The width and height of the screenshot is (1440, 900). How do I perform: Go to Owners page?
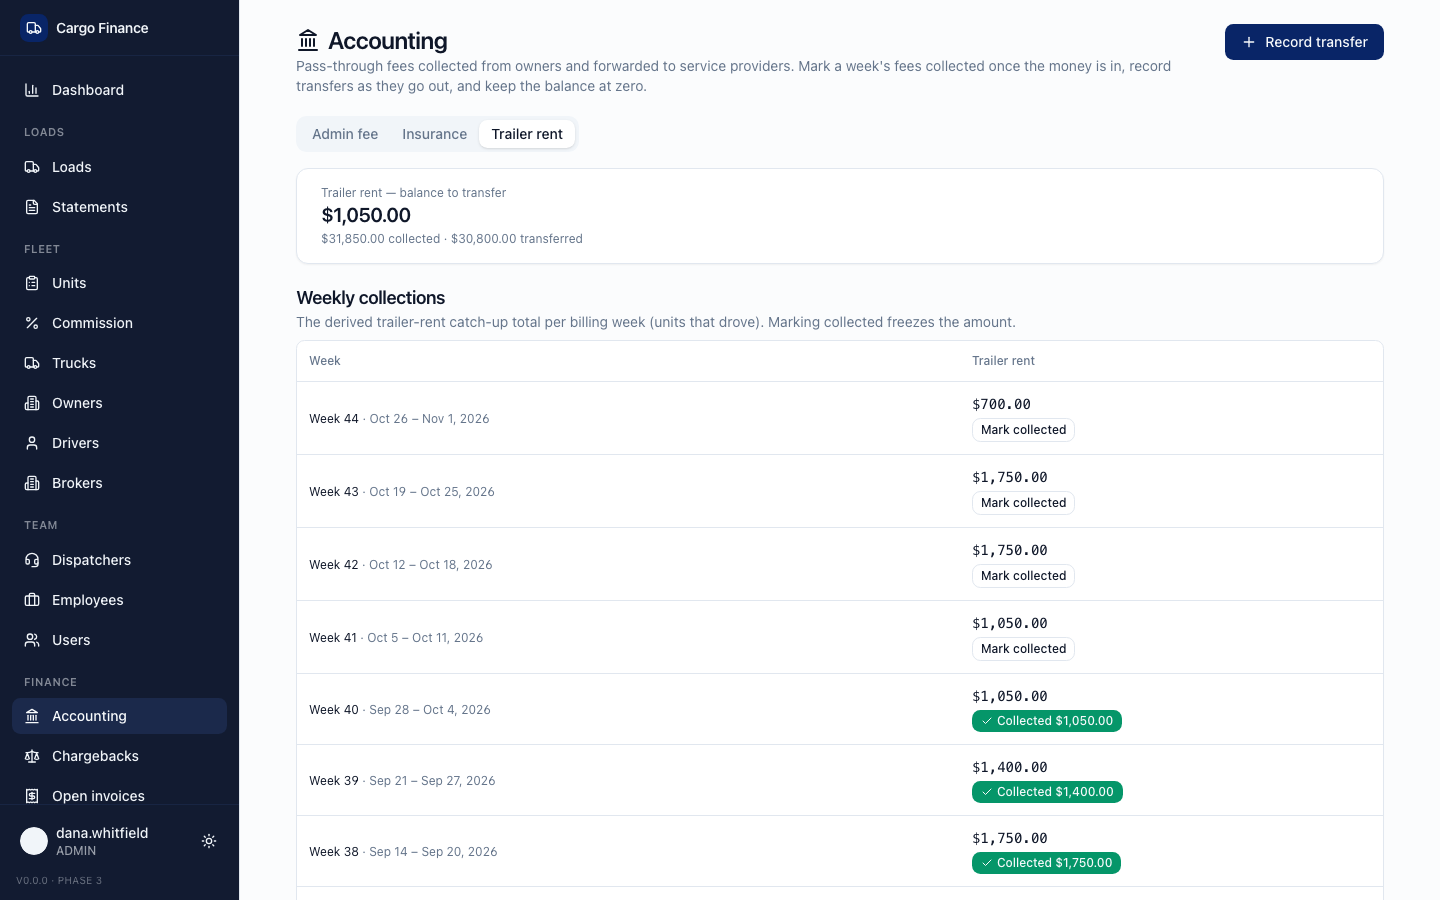119,403
